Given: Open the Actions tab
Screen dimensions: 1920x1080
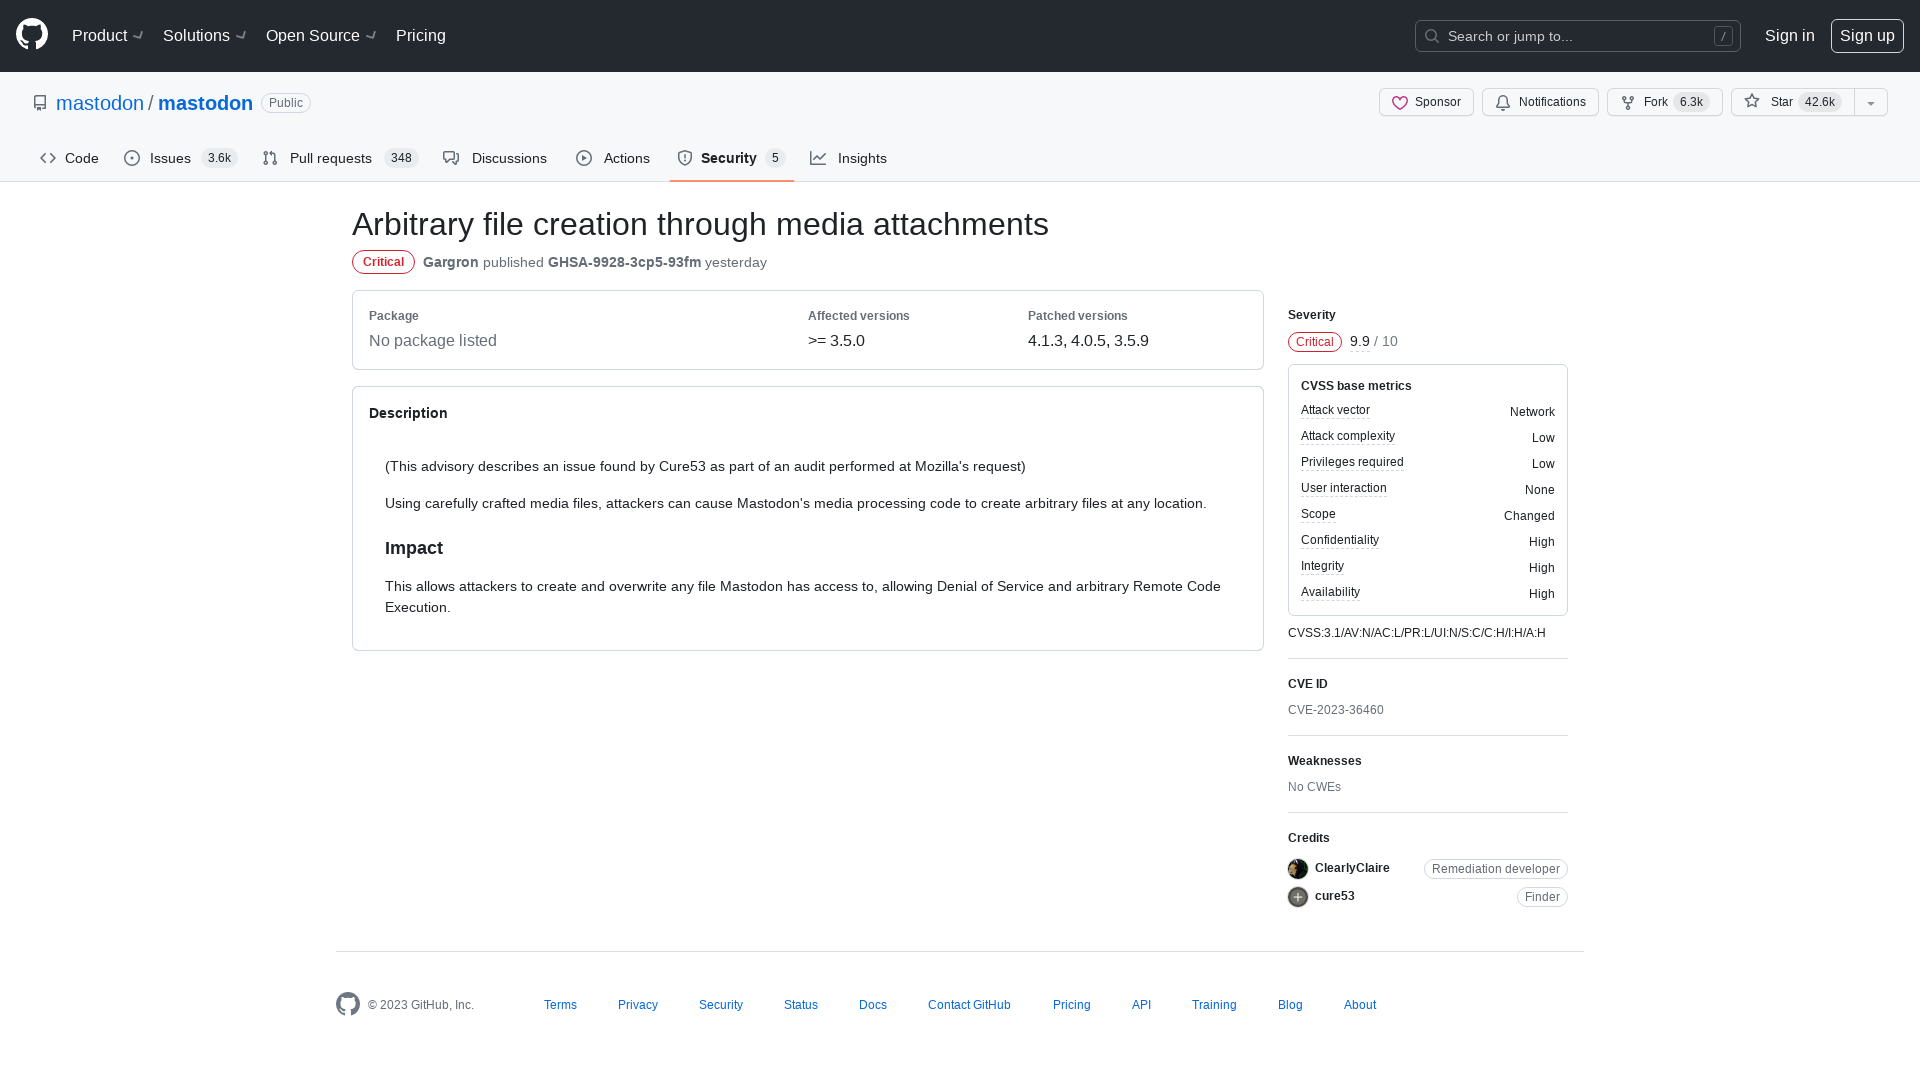Looking at the screenshot, I should (x=613, y=158).
